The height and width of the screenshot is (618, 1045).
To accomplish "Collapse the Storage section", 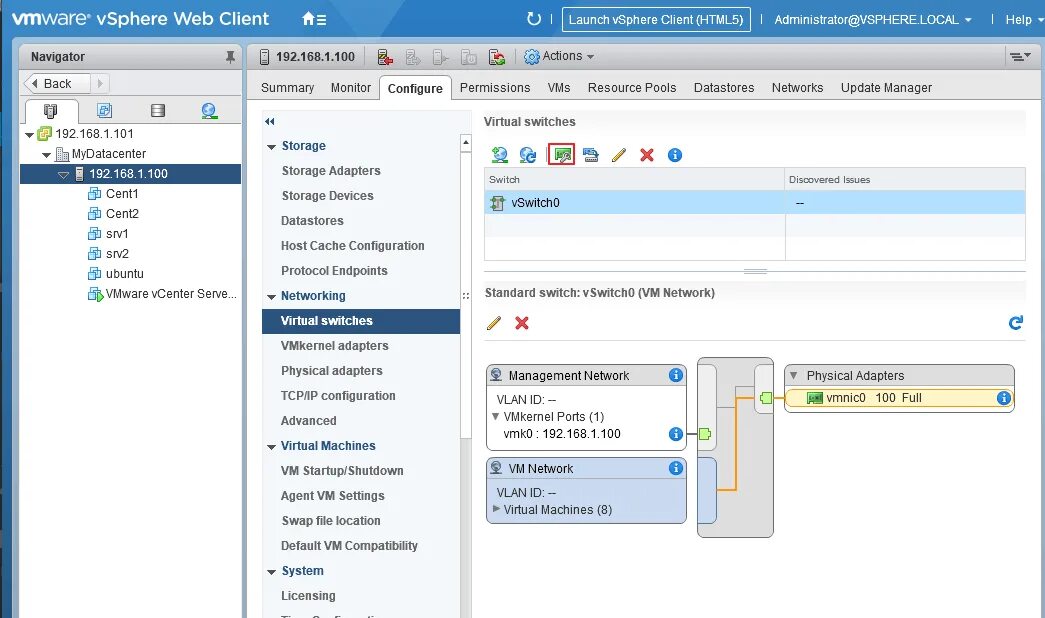I will (x=271, y=147).
